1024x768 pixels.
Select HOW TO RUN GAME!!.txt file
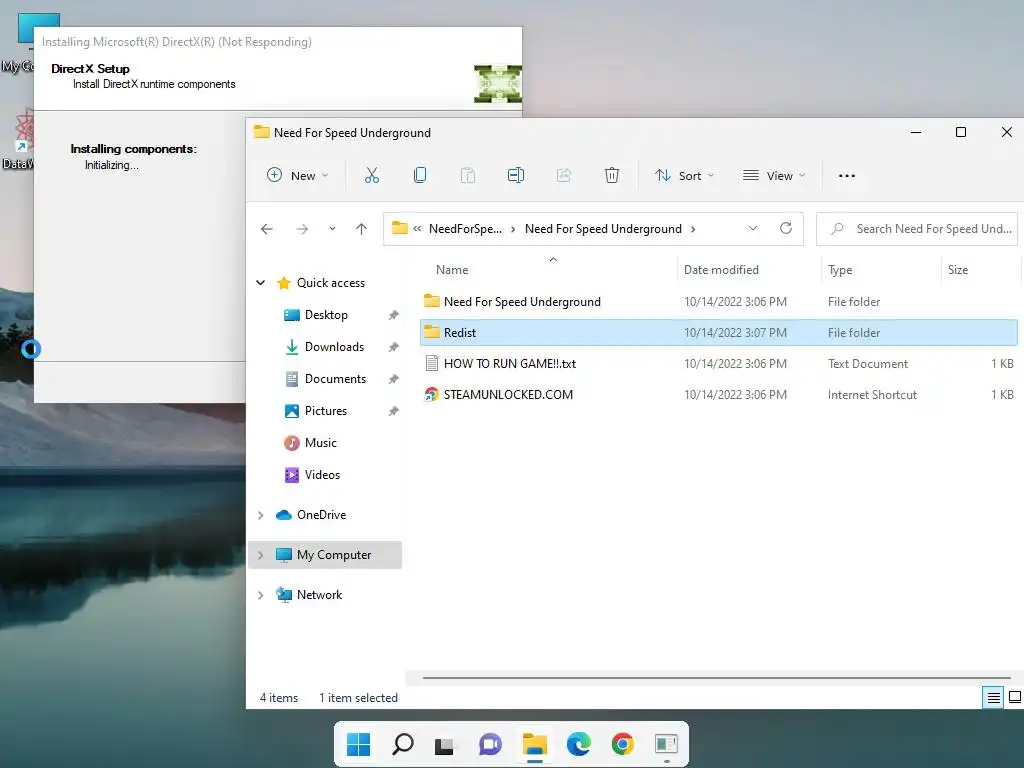[x=718, y=364]
